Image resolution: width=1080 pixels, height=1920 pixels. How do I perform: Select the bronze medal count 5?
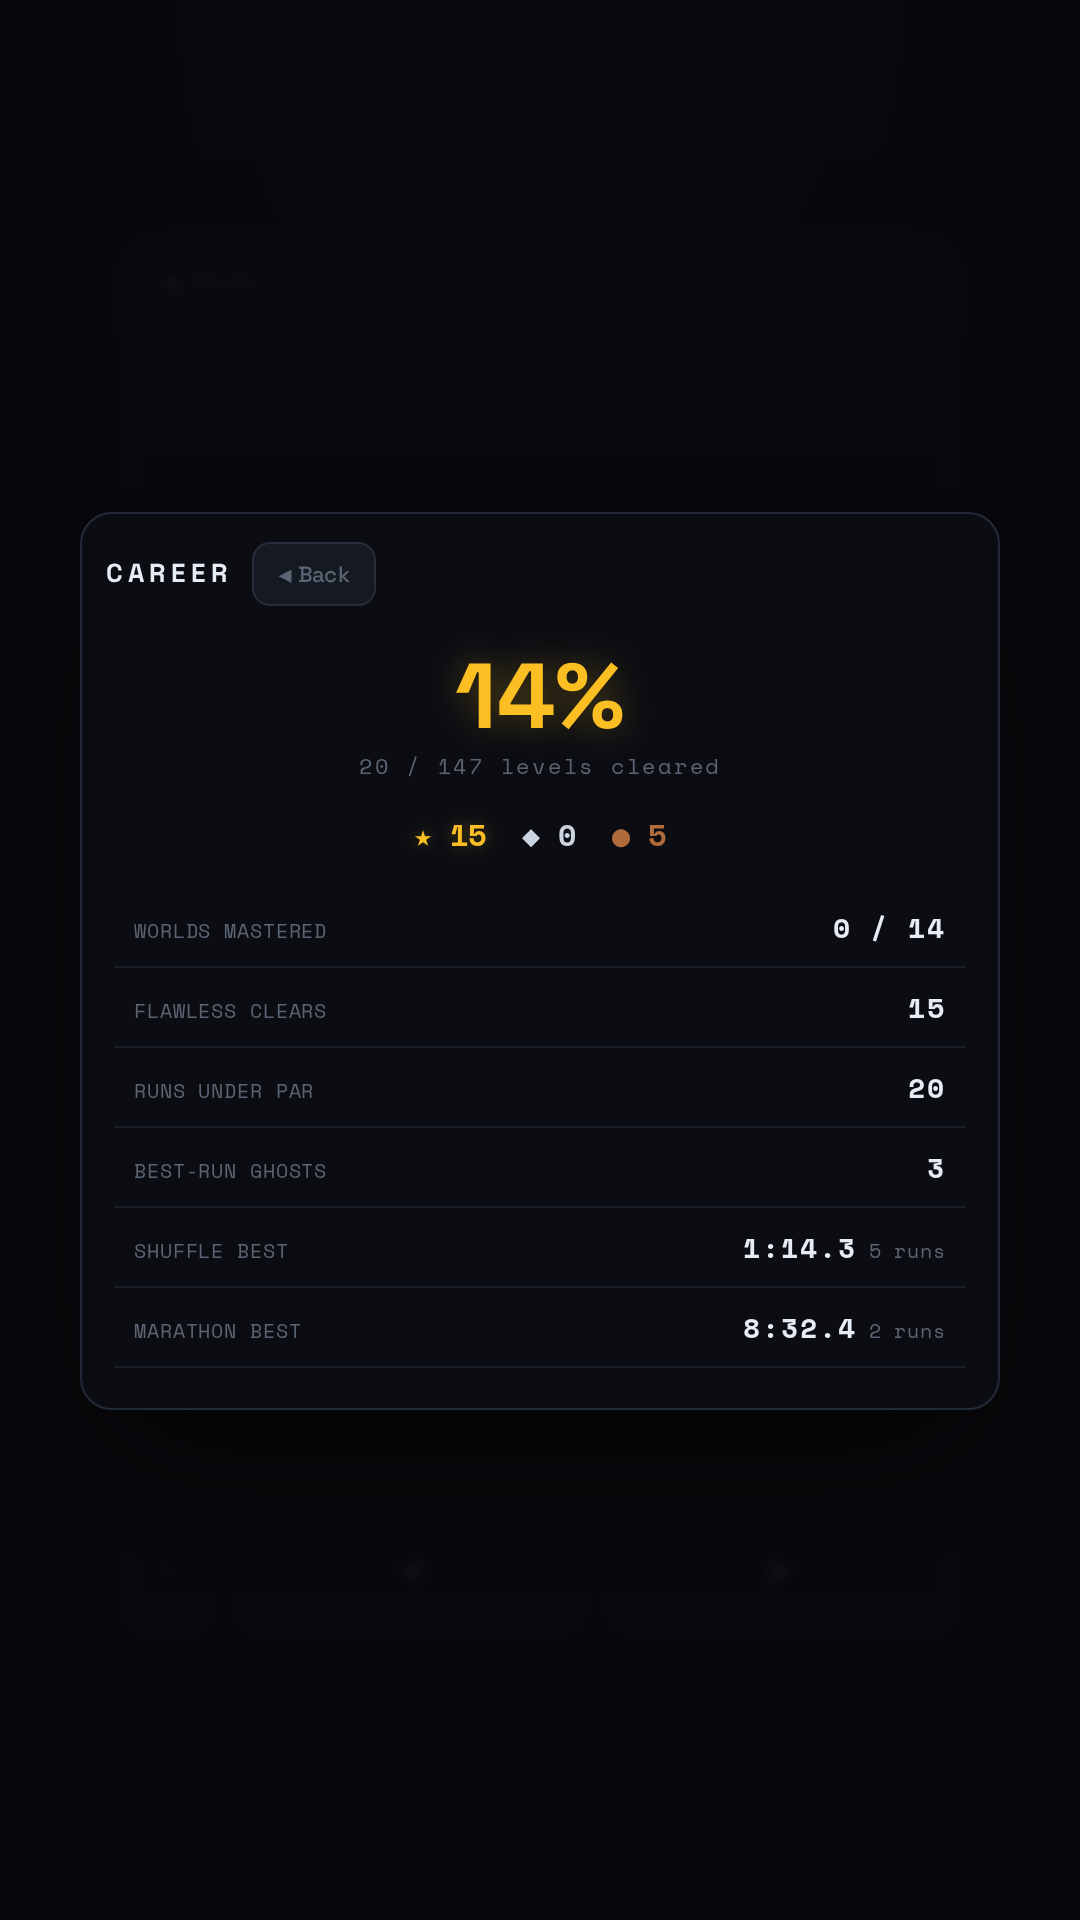click(657, 836)
